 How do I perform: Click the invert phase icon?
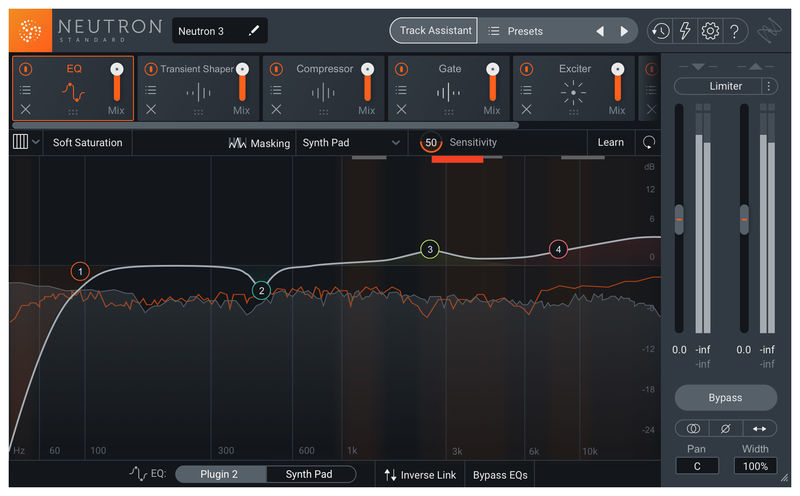click(726, 429)
